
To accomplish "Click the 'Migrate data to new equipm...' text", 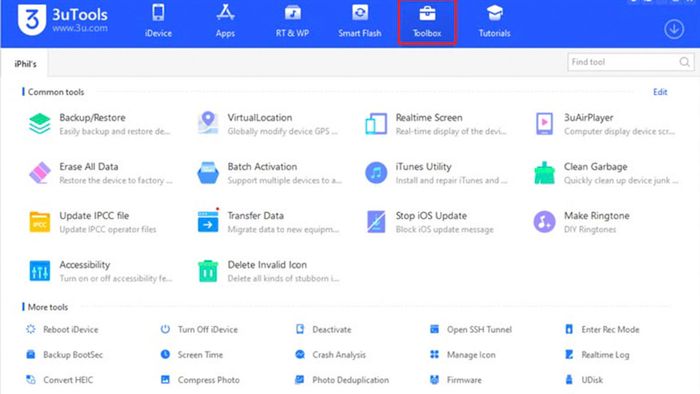I will point(283,229).
